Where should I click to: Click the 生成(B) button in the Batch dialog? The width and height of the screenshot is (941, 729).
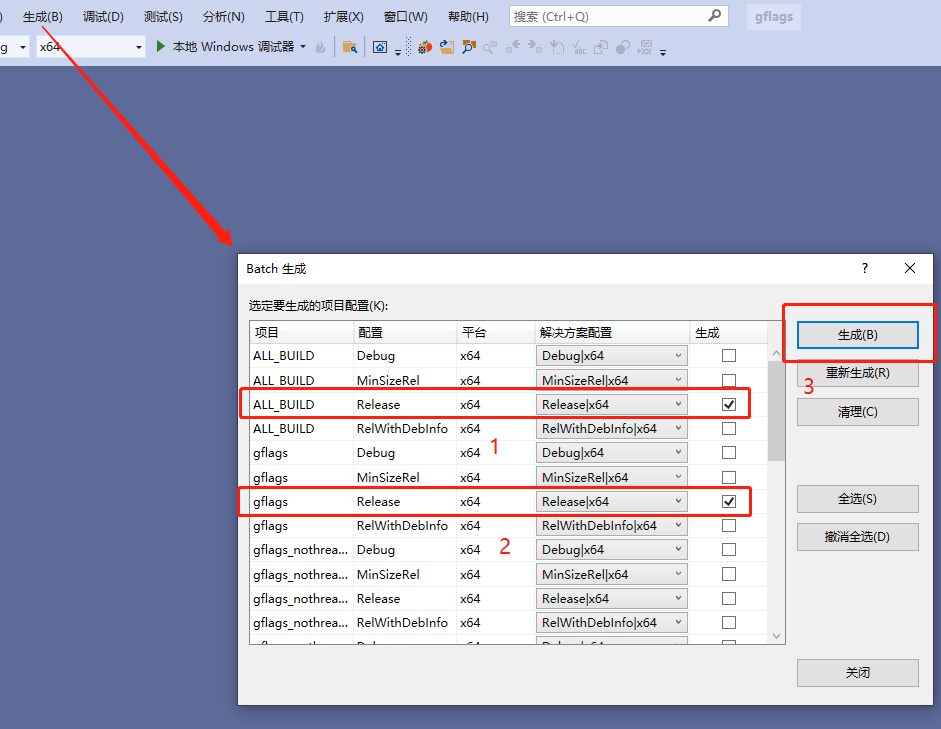coord(857,335)
